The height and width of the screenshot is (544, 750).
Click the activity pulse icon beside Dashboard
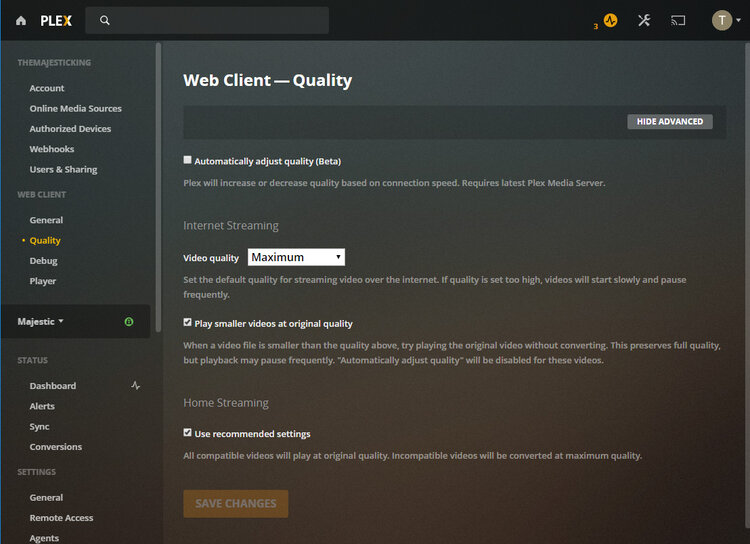coord(136,386)
